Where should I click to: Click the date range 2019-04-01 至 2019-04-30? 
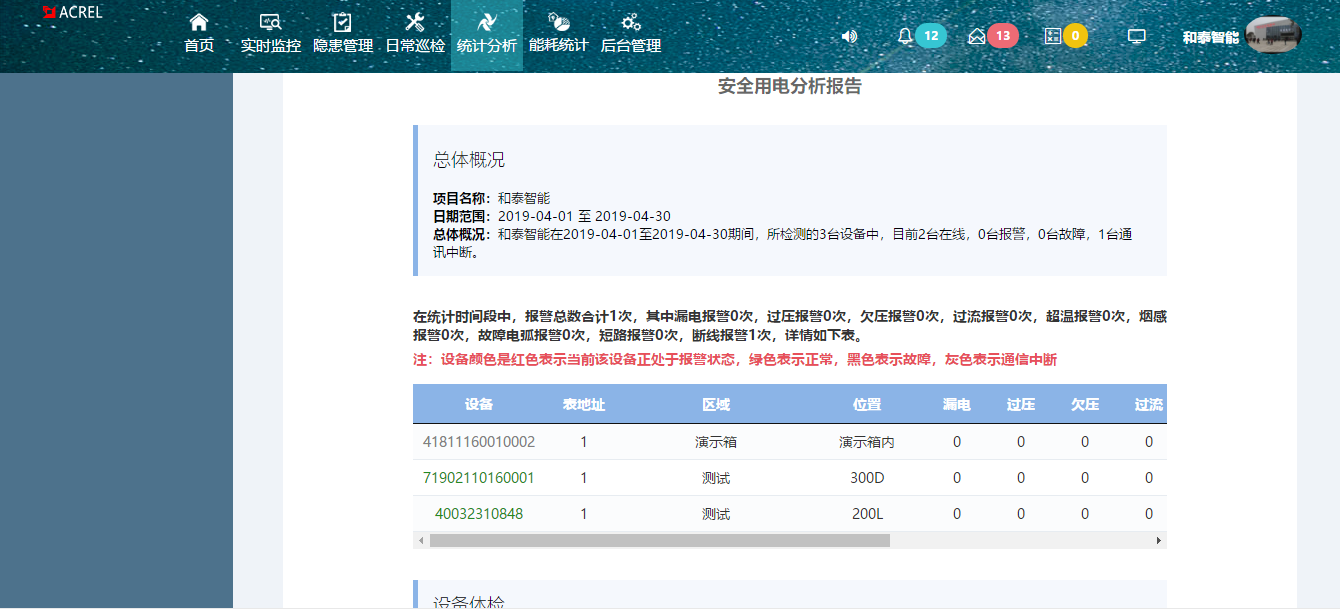tap(584, 216)
